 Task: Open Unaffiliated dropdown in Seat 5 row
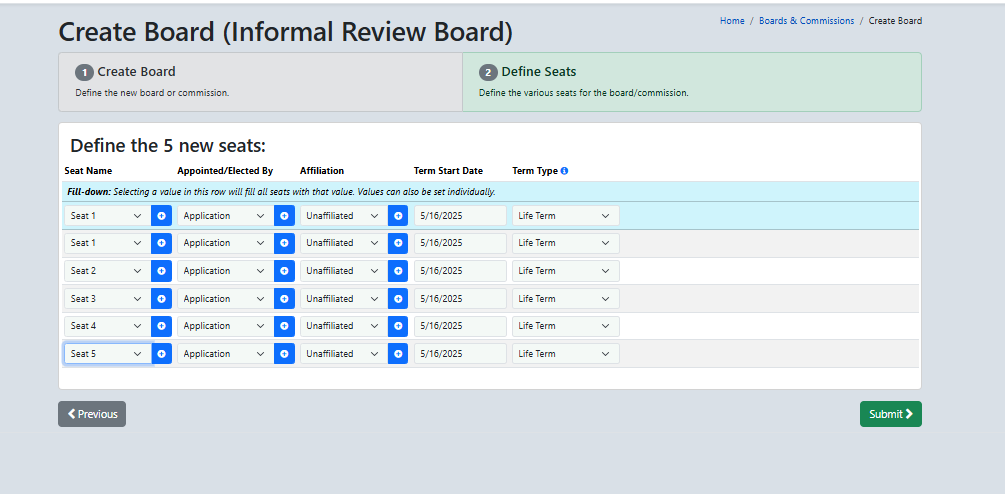(x=344, y=354)
